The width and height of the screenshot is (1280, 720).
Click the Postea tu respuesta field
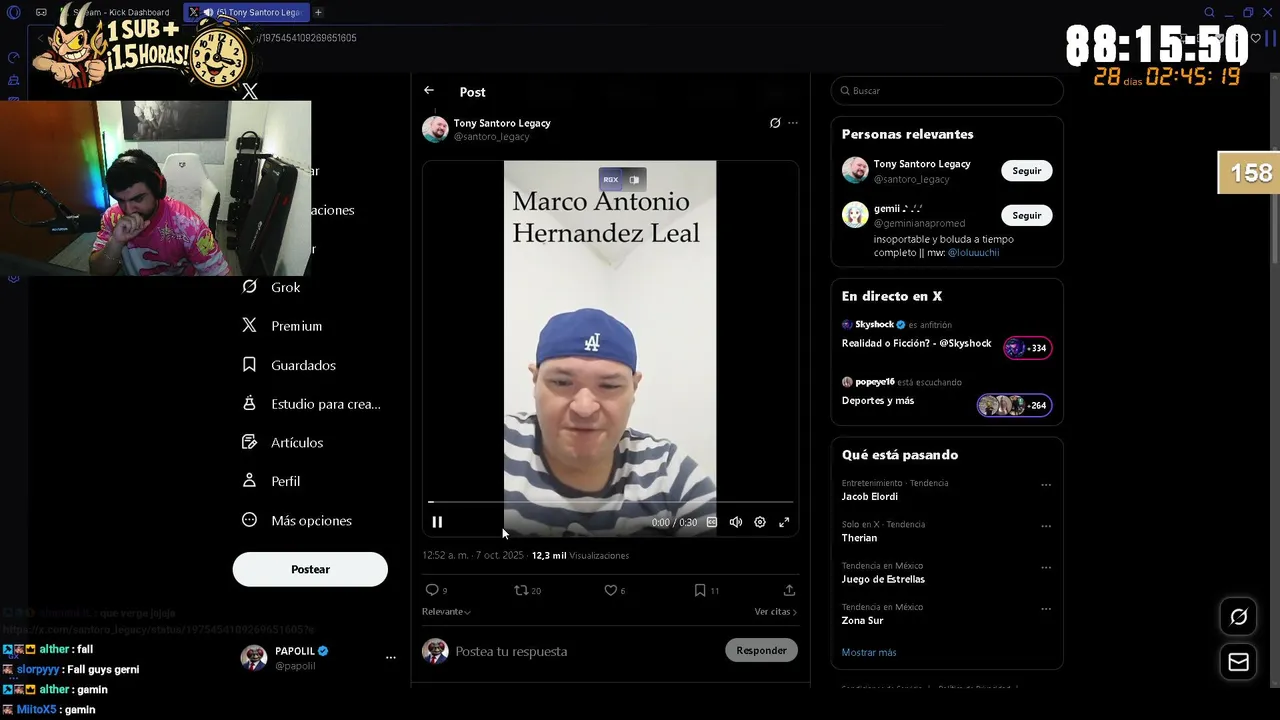tap(585, 651)
